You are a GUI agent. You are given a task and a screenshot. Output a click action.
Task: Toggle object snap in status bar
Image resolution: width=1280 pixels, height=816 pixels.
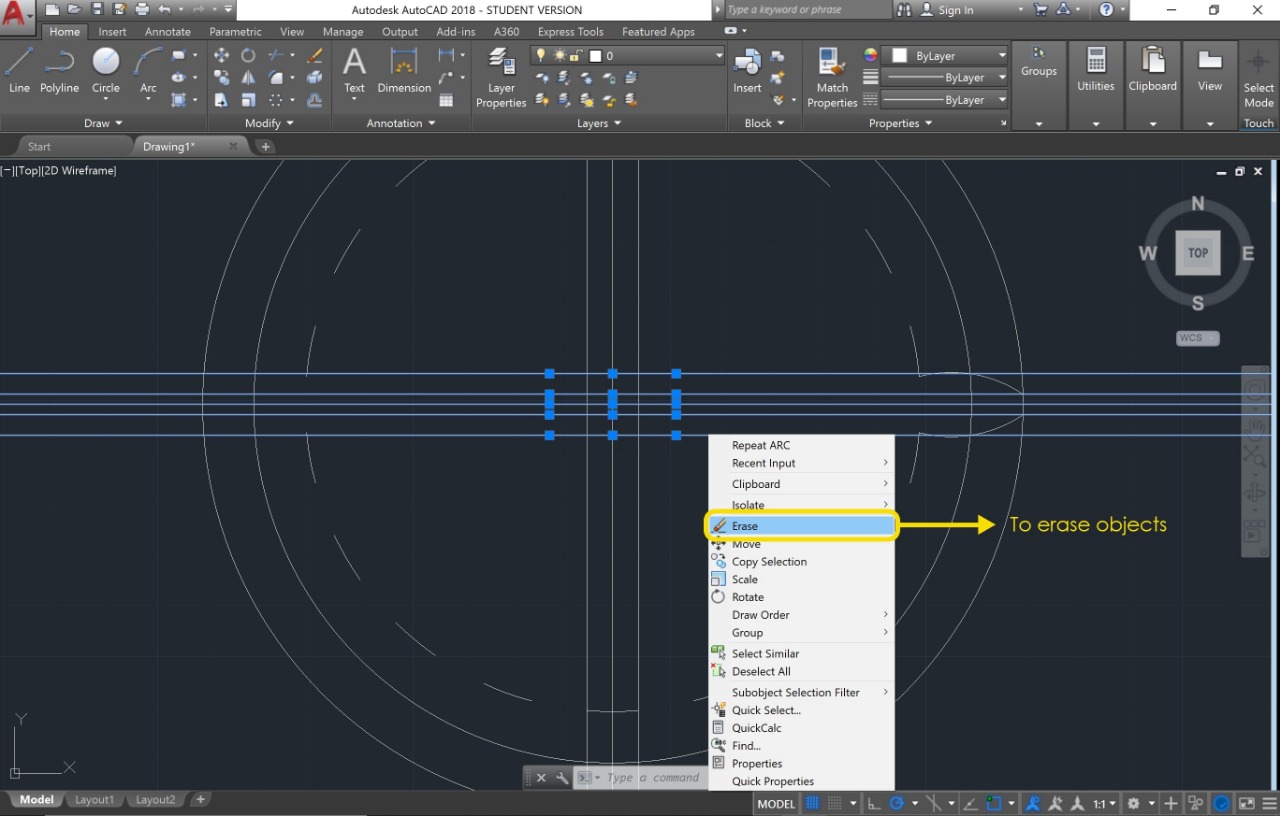tap(994, 803)
